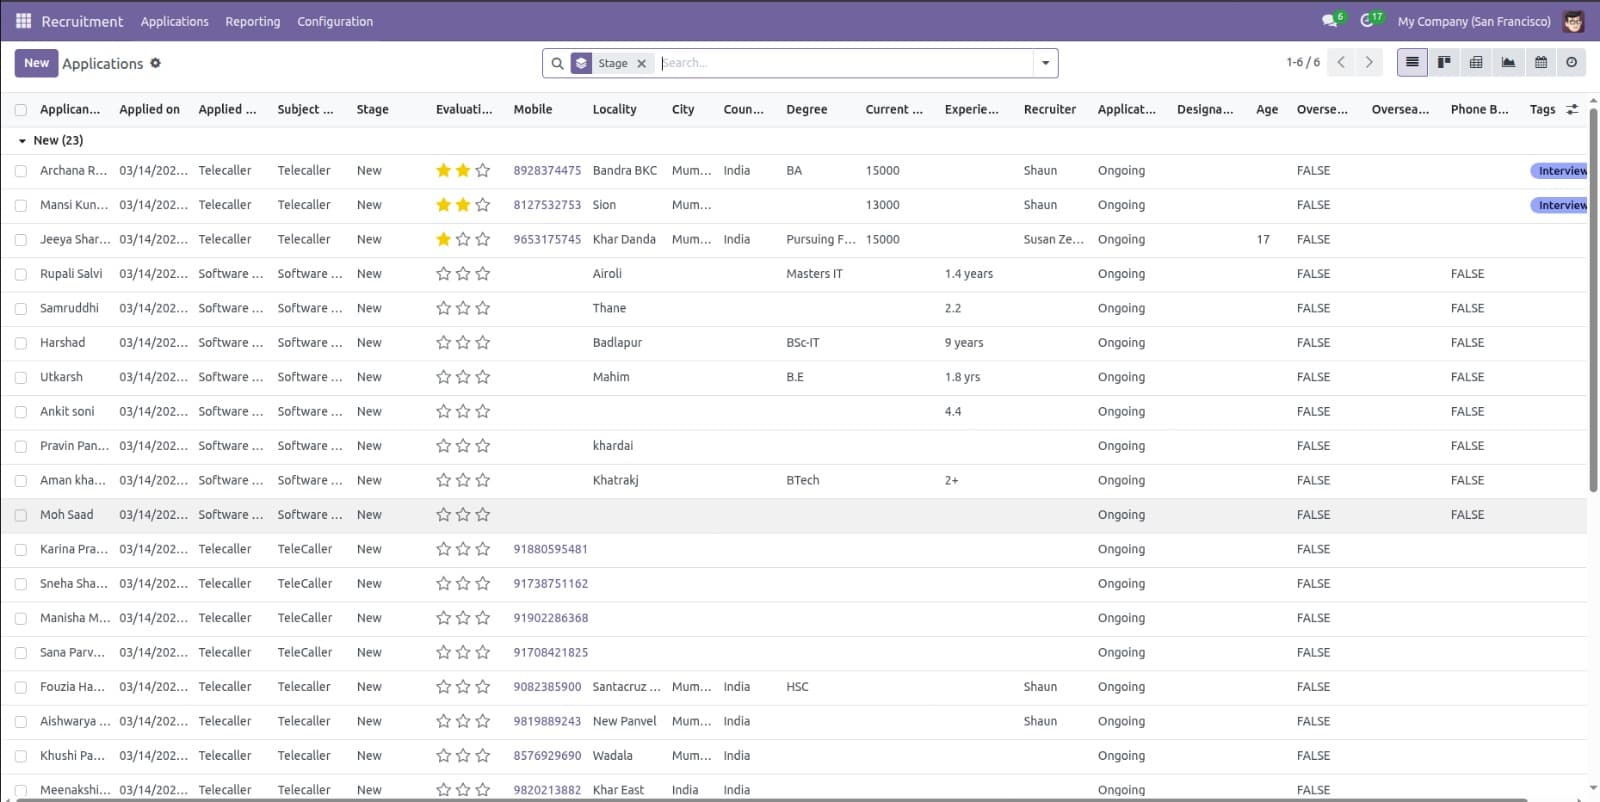The width and height of the screenshot is (1600, 802).
Task: Go to Recruitment app home
Action: pos(82,21)
